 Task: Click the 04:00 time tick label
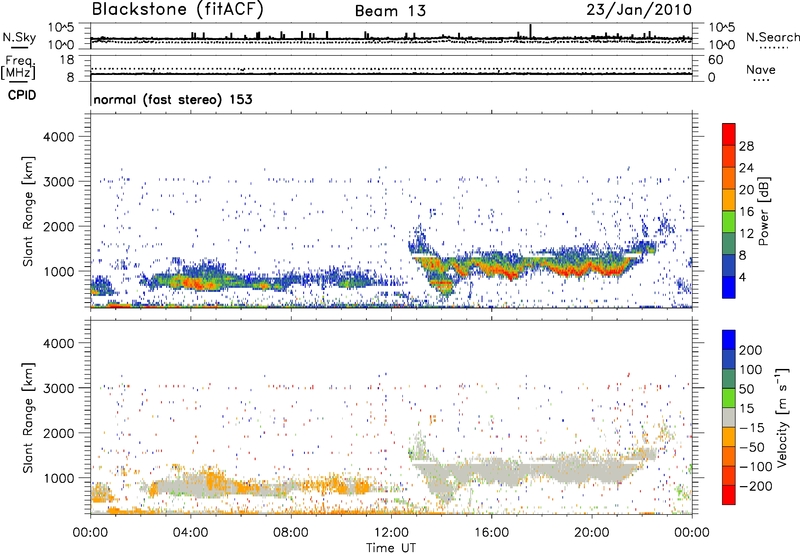tap(190, 533)
